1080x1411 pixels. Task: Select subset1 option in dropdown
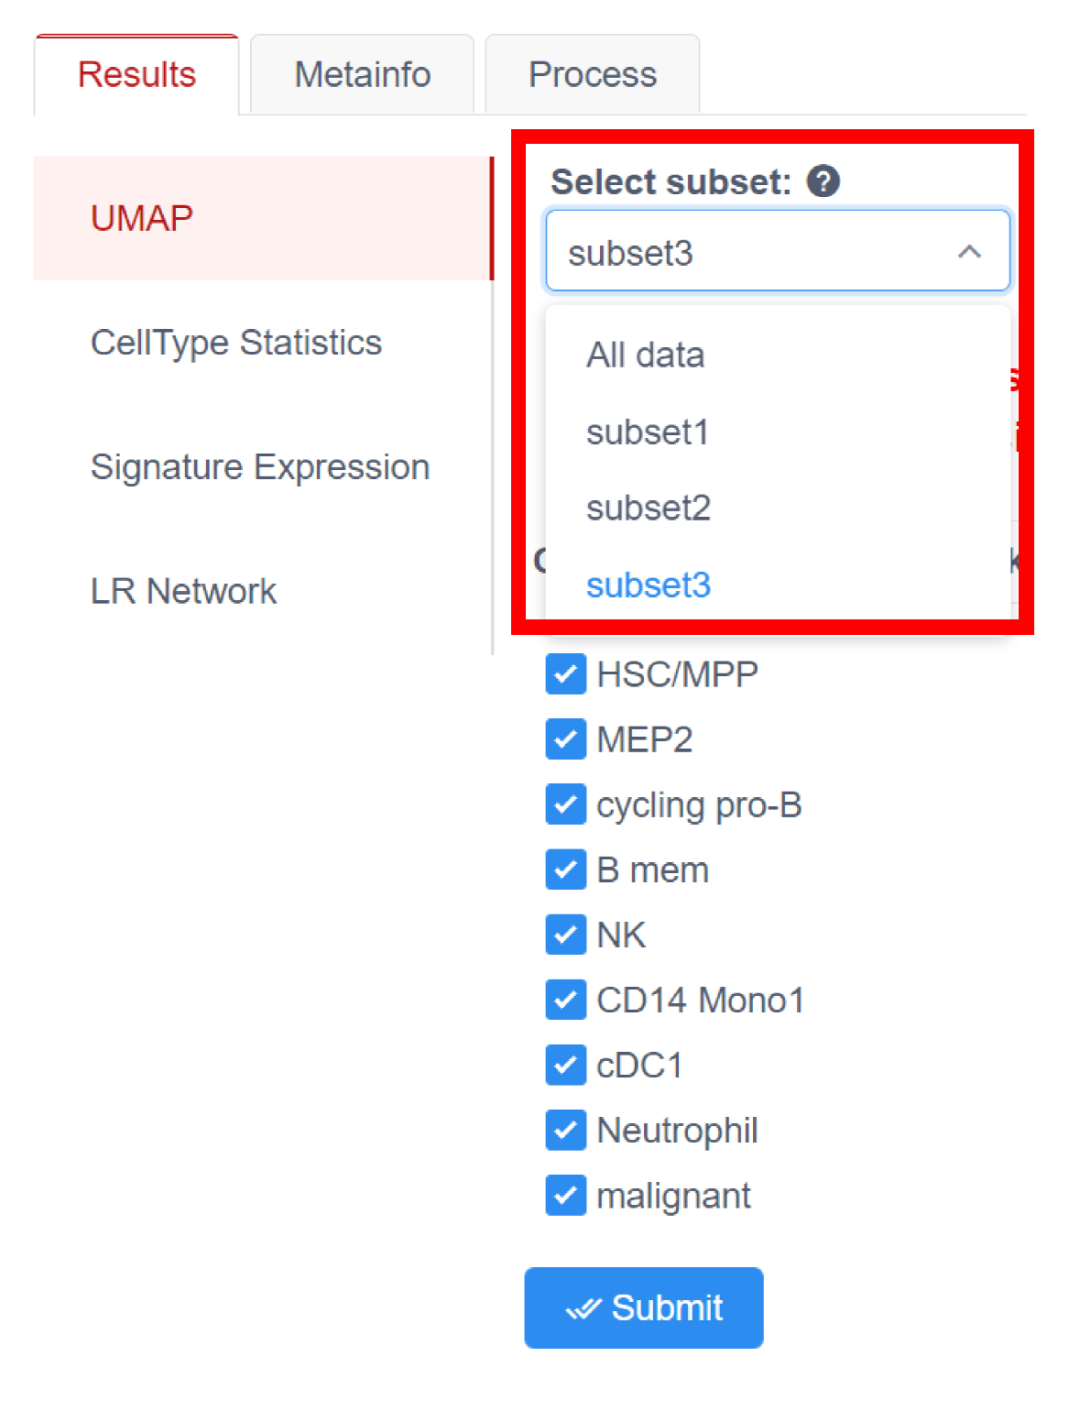click(647, 432)
